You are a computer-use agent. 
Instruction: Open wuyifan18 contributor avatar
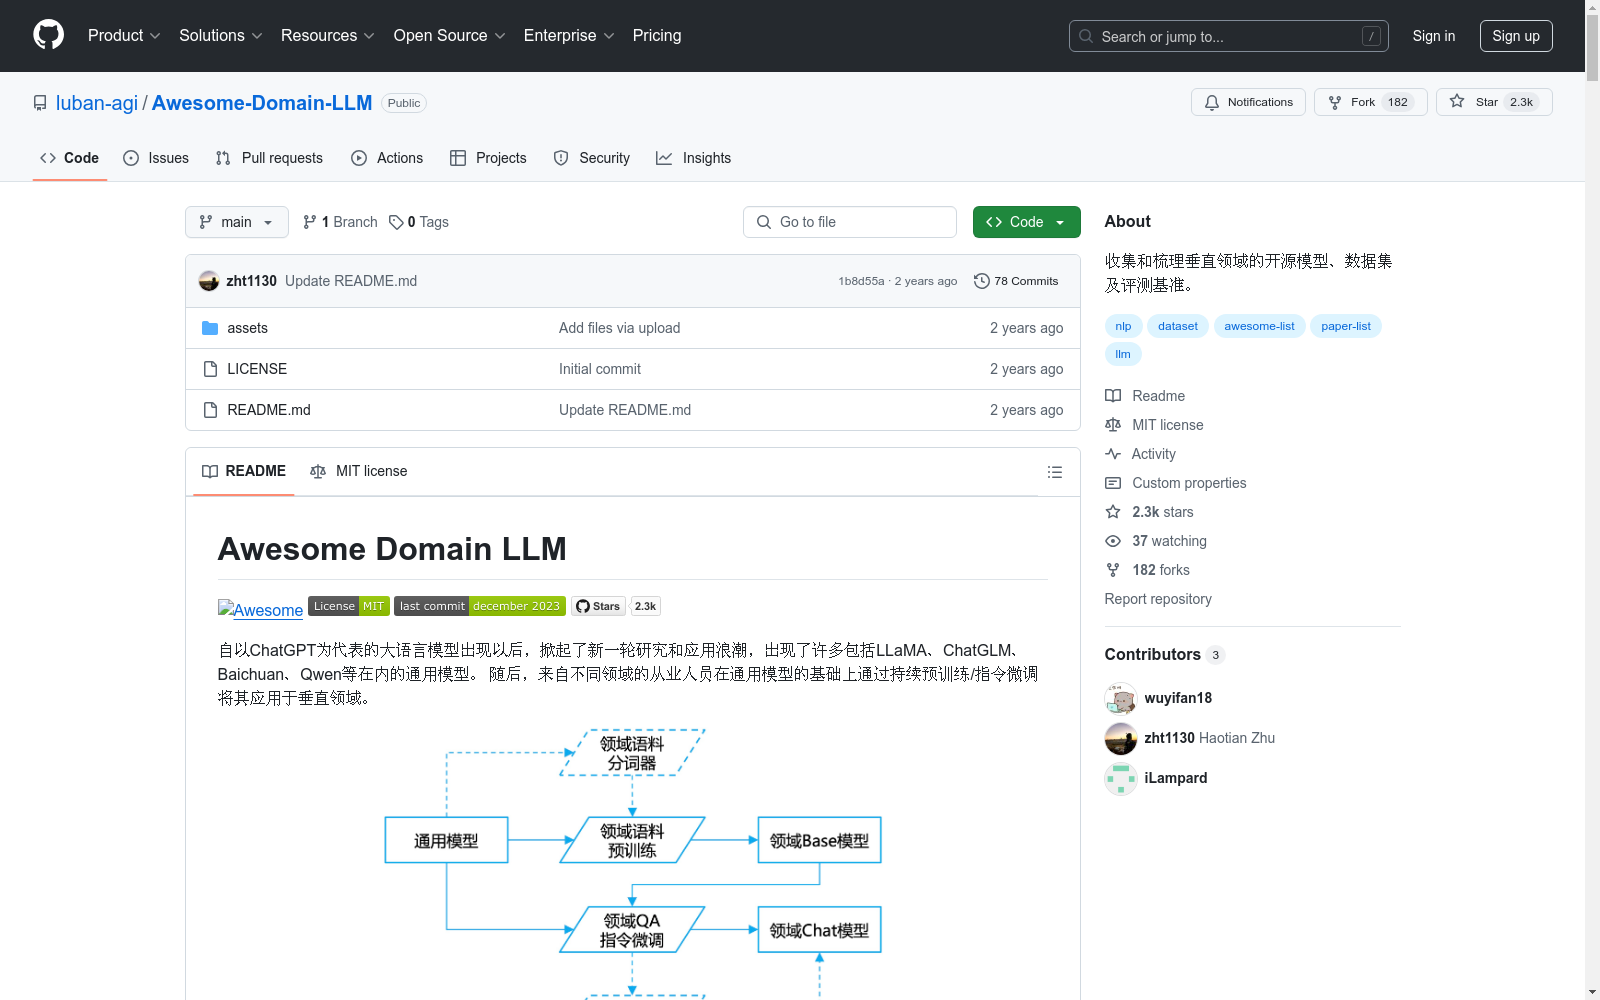(1121, 698)
